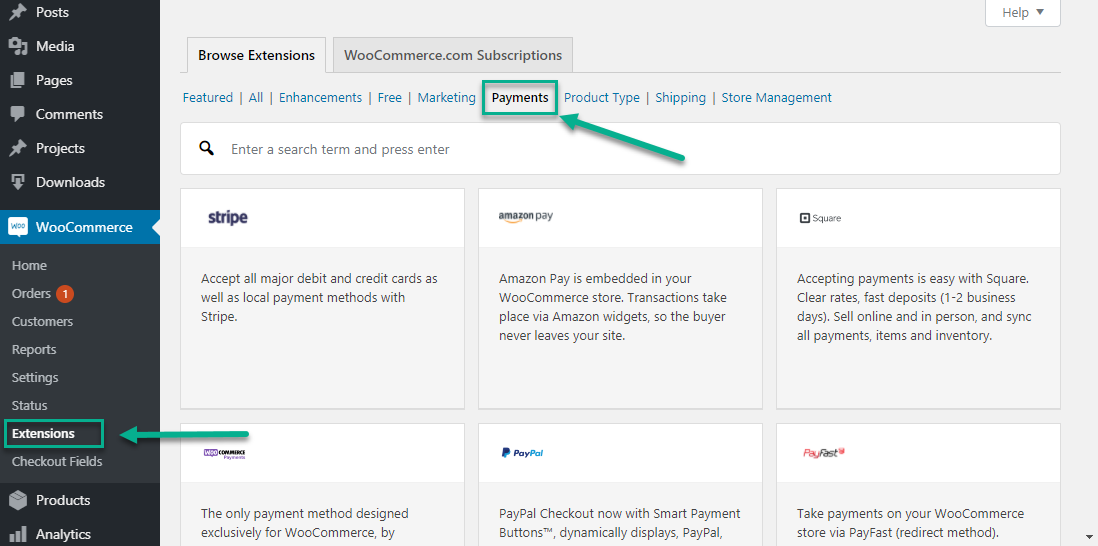The height and width of the screenshot is (546, 1098).
Task: Open the PayFast description text
Action: tap(910, 523)
